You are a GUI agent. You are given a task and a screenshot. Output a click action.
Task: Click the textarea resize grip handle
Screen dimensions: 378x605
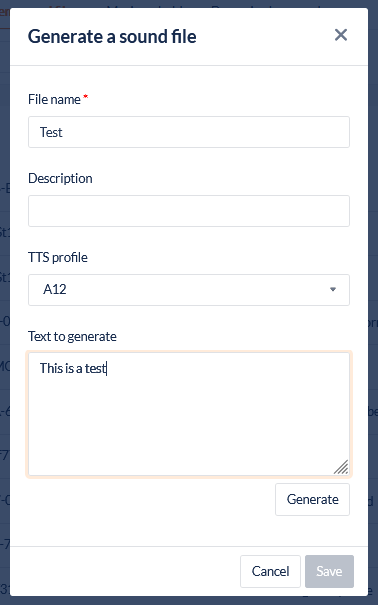pos(341,467)
